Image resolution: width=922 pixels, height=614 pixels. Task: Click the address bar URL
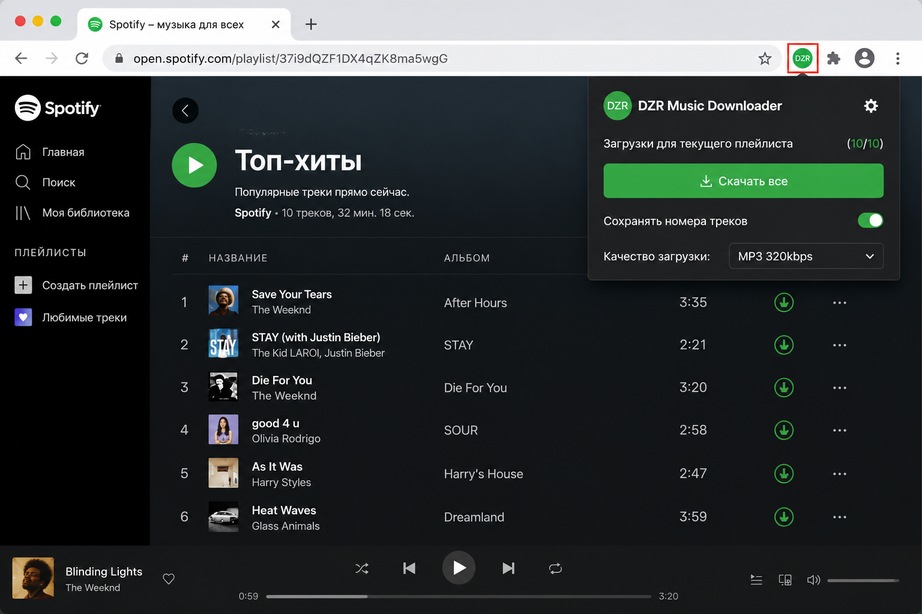pyautogui.click(x=290, y=58)
